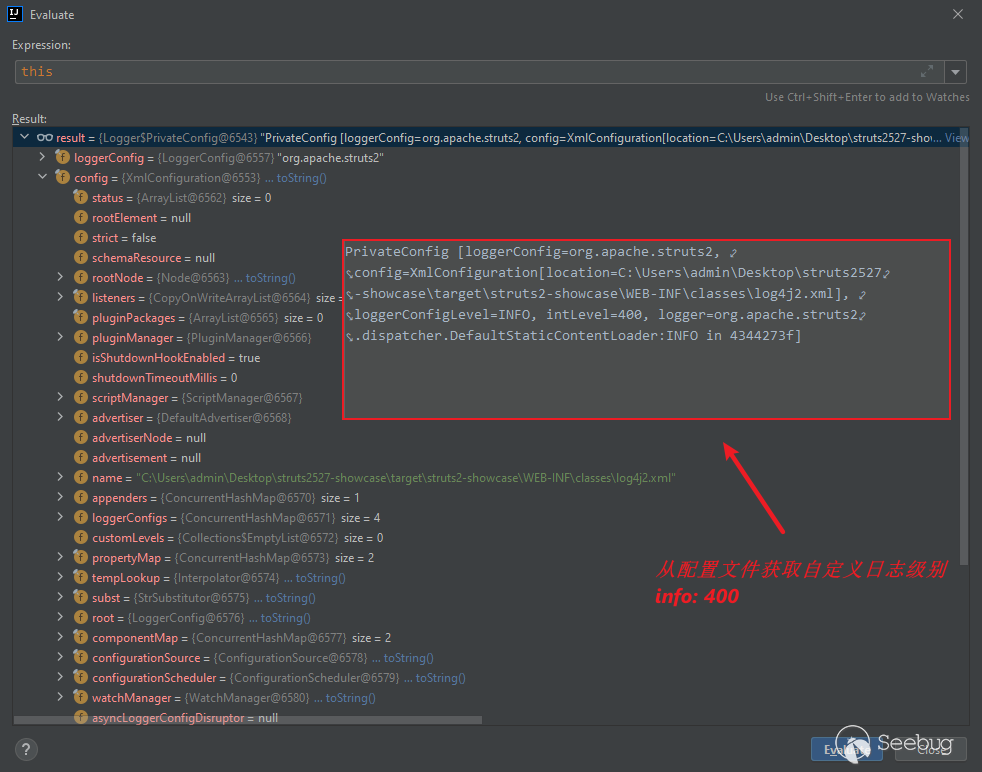Click the field icon beside appenders
The width and height of the screenshot is (982, 772).
click(x=82, y=498)
